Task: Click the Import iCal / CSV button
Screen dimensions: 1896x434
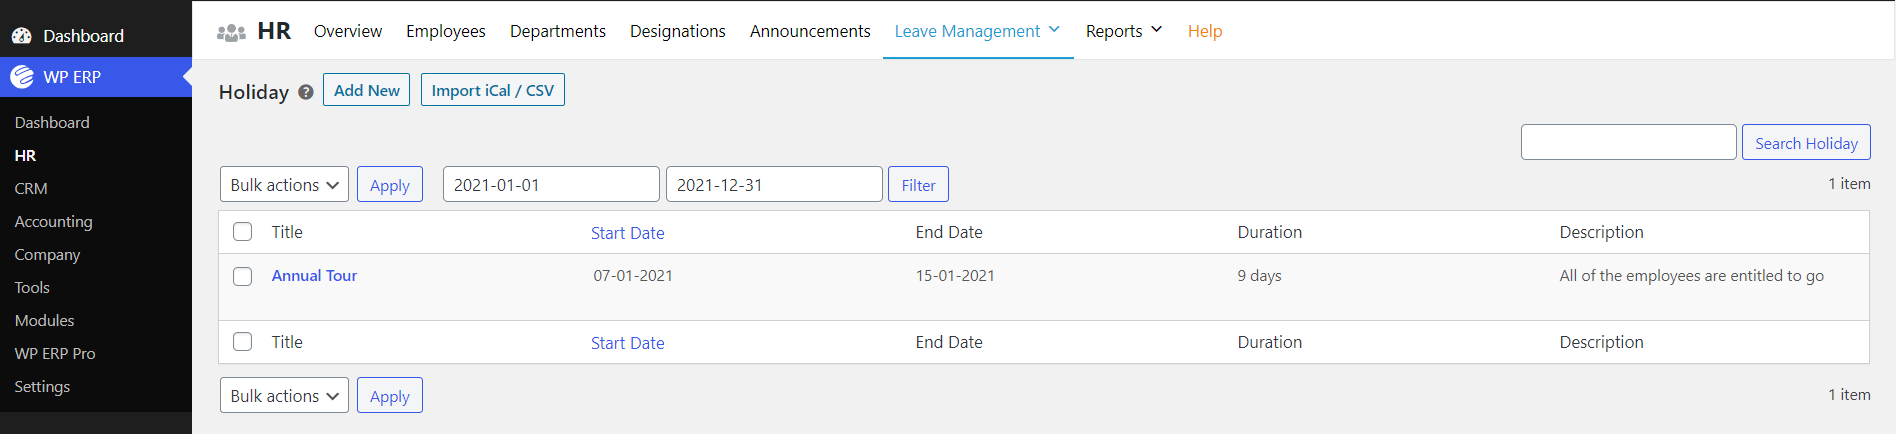Action: pyautogui.click(x=492, y=90)
